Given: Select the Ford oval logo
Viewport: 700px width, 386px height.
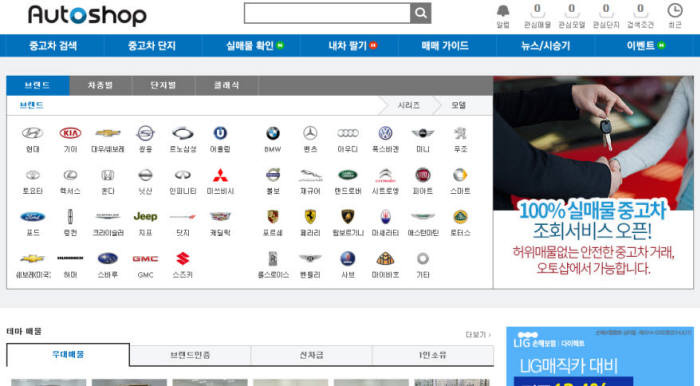Looking at the screenshot, I should [33, 217].
